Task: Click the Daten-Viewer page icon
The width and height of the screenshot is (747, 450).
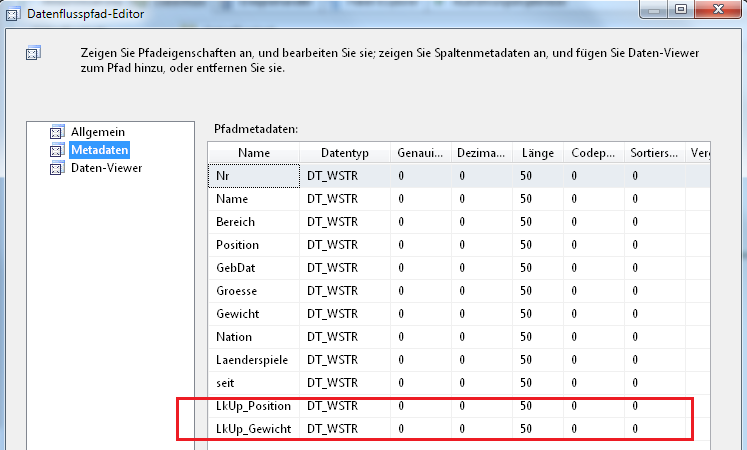Action: point(57,168)
